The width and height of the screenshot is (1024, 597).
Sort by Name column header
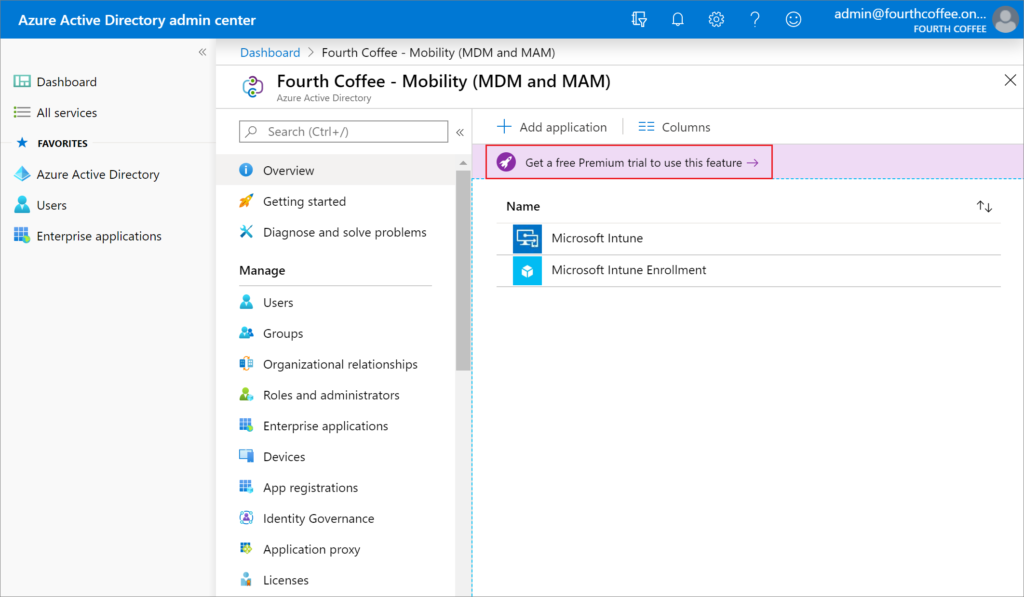[523, 206]
